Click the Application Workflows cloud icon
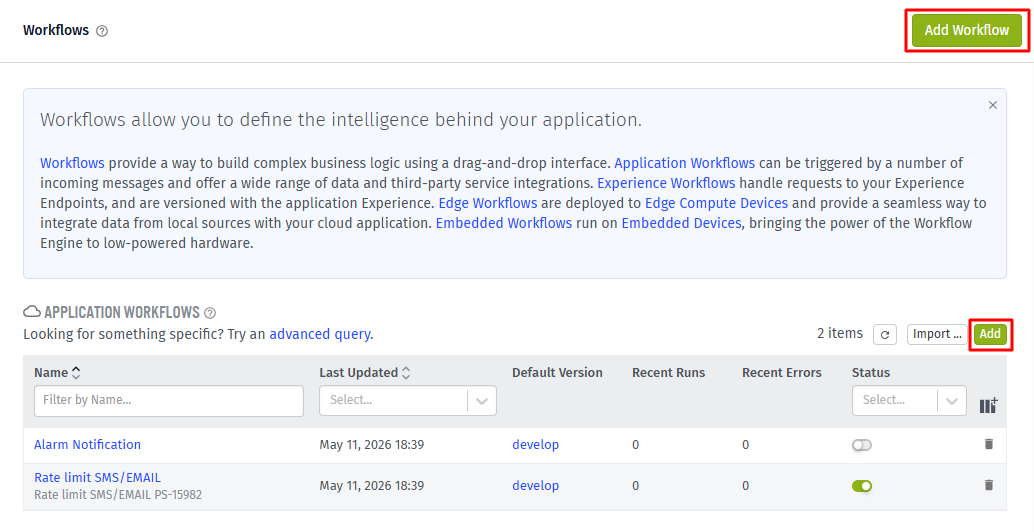The width and height of the screenshot is (1034, 532). [32, 311]
